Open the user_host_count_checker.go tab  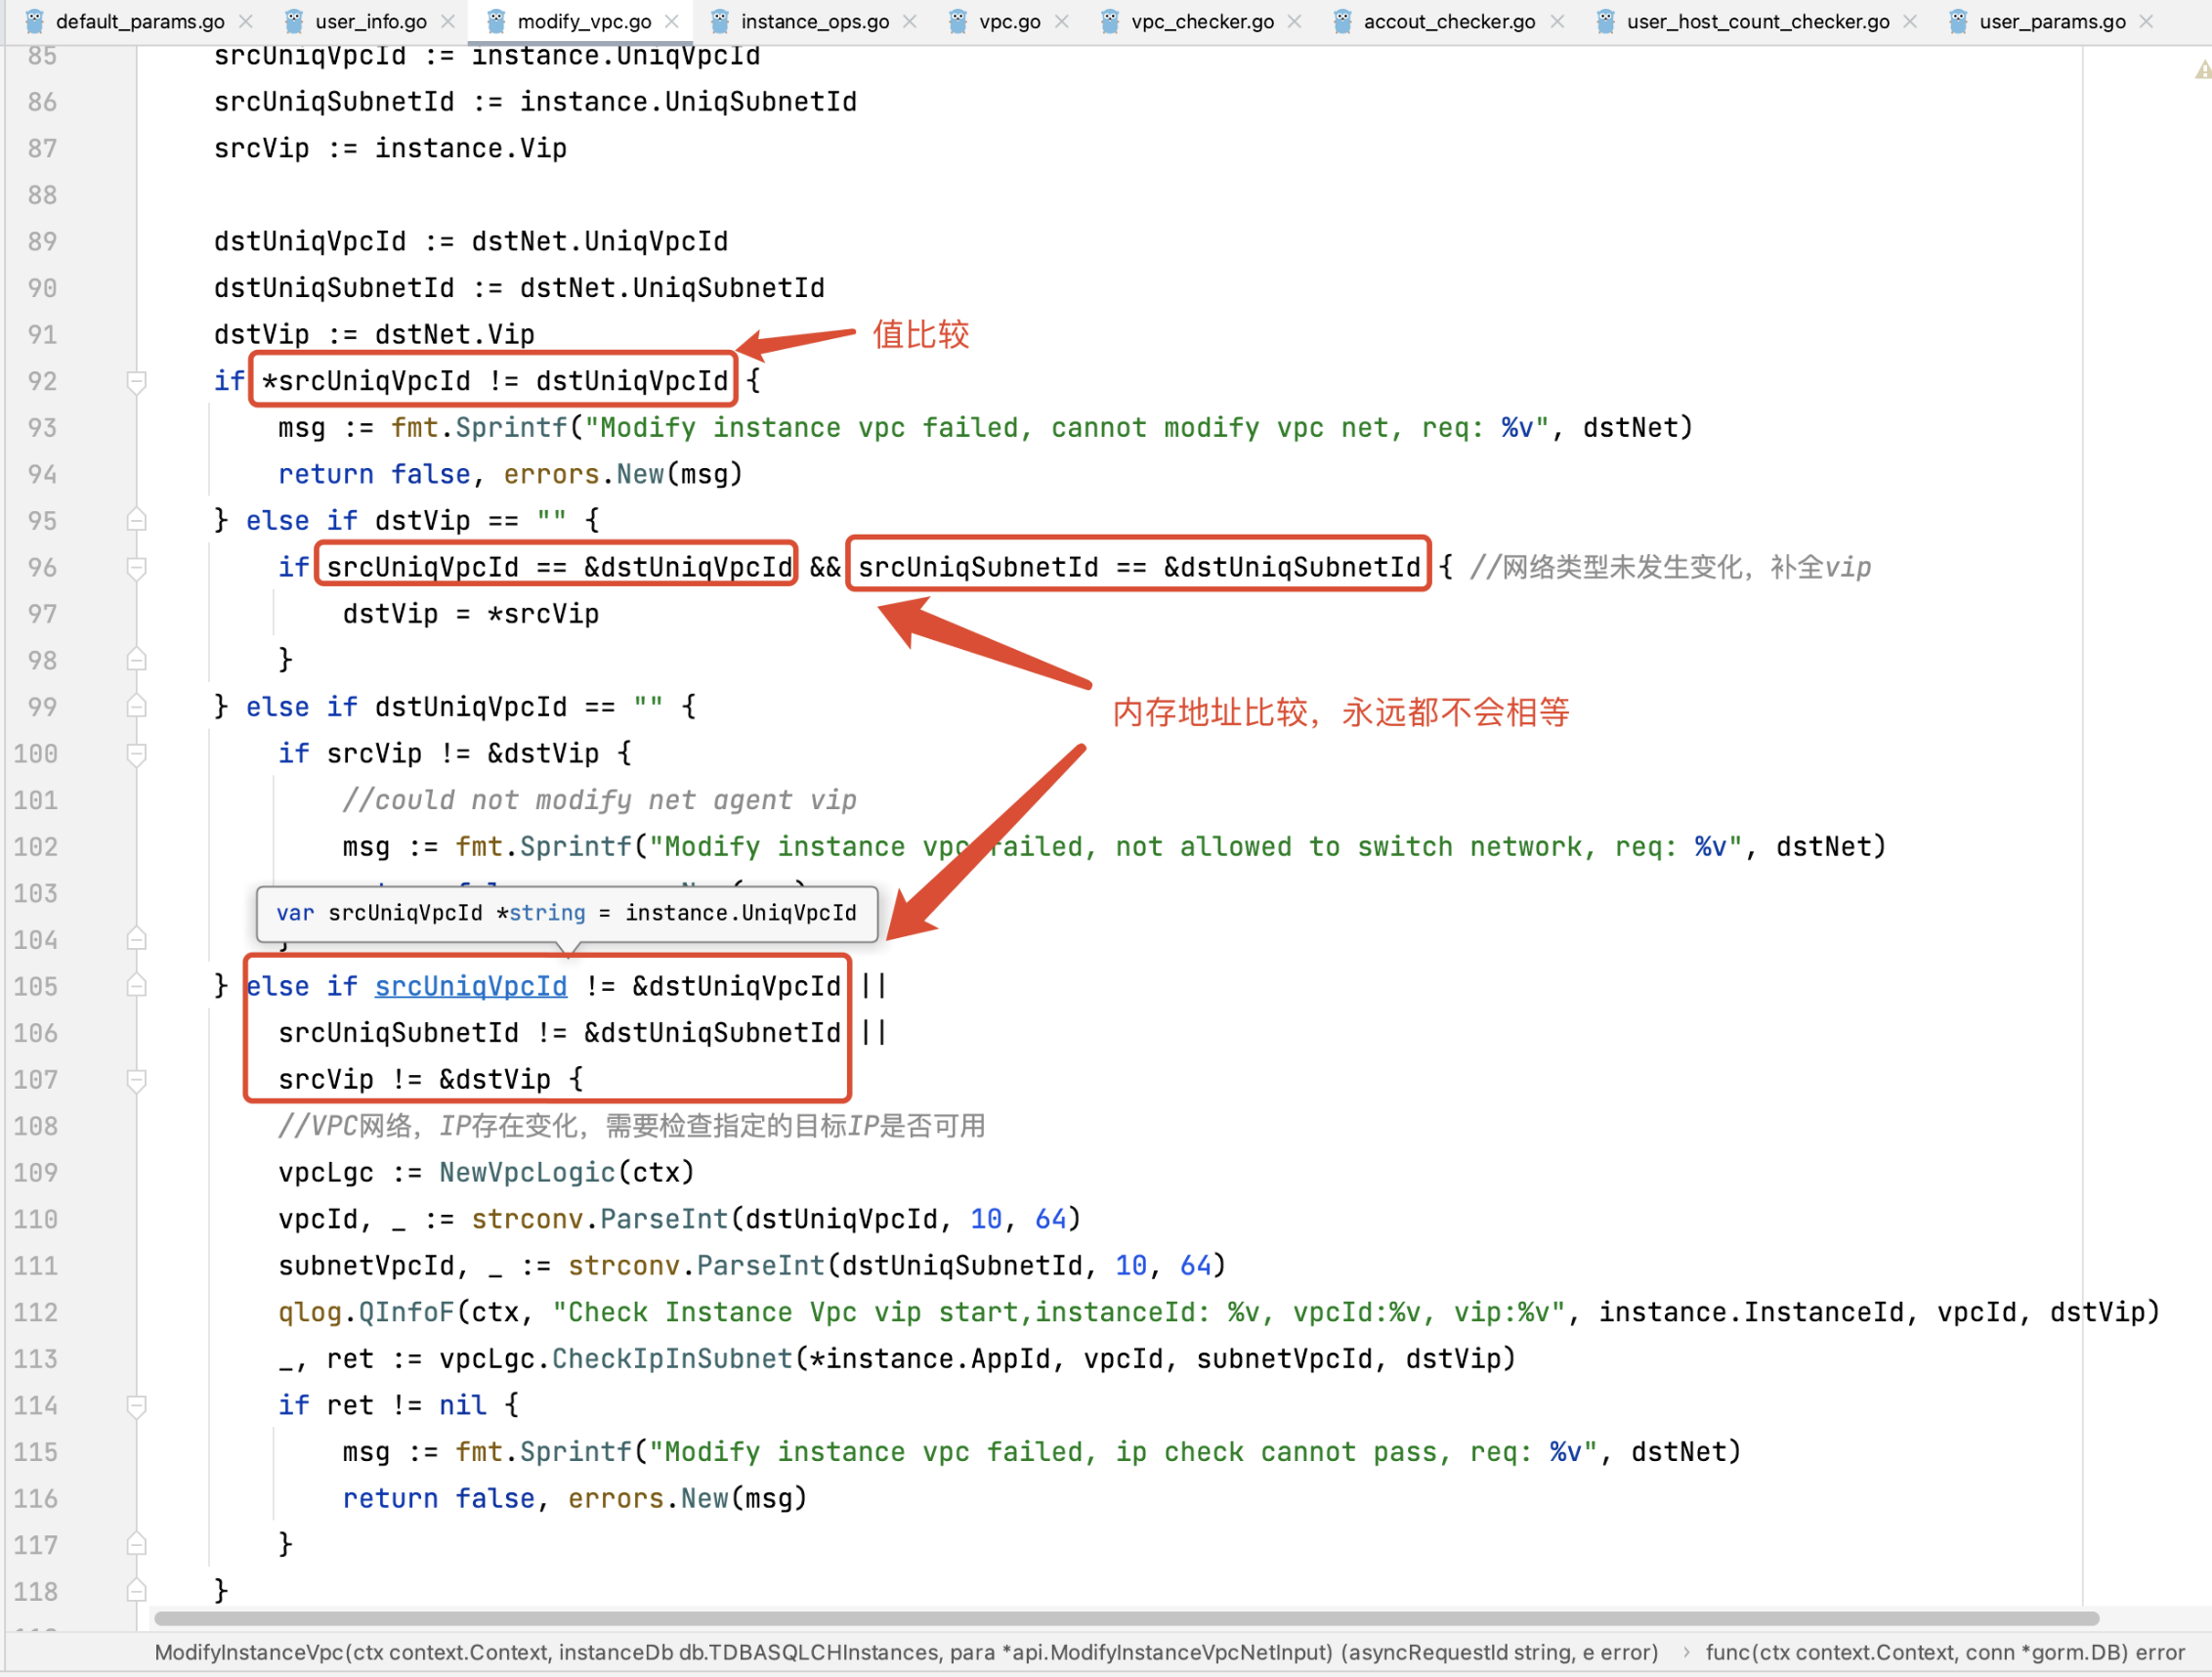[1757, 21]
